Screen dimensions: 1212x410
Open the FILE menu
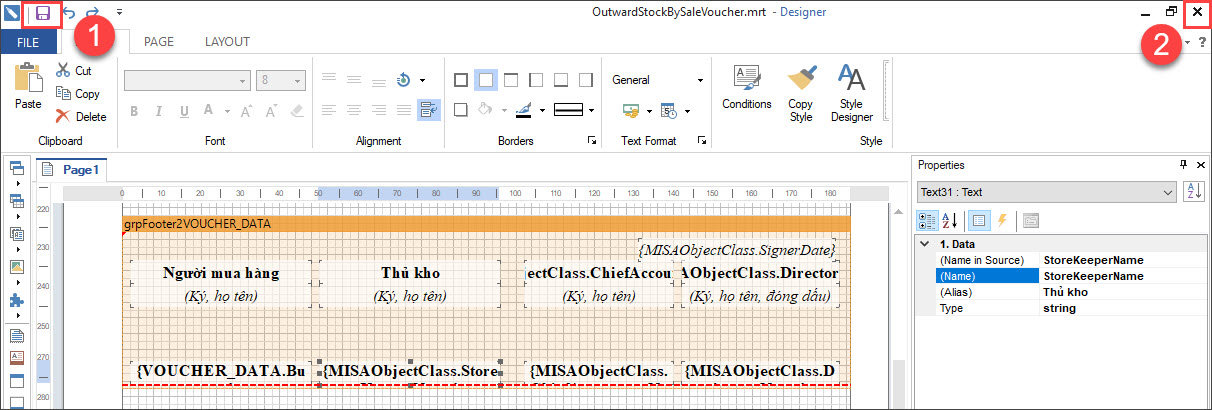(x=28, y=42)
